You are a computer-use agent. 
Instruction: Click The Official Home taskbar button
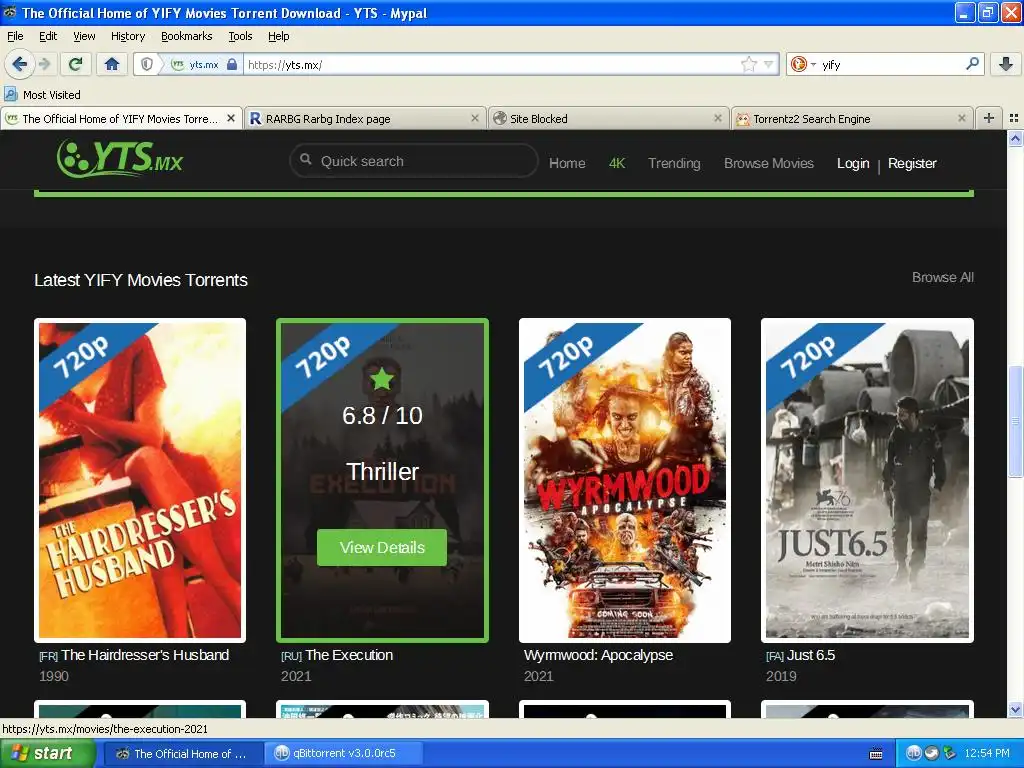click(183, 753)
